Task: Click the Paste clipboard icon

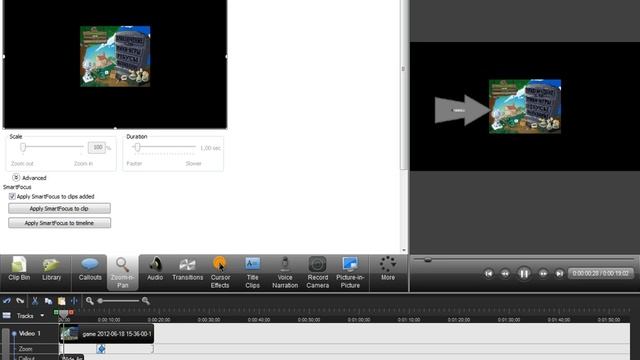Action: click(62, 301)
